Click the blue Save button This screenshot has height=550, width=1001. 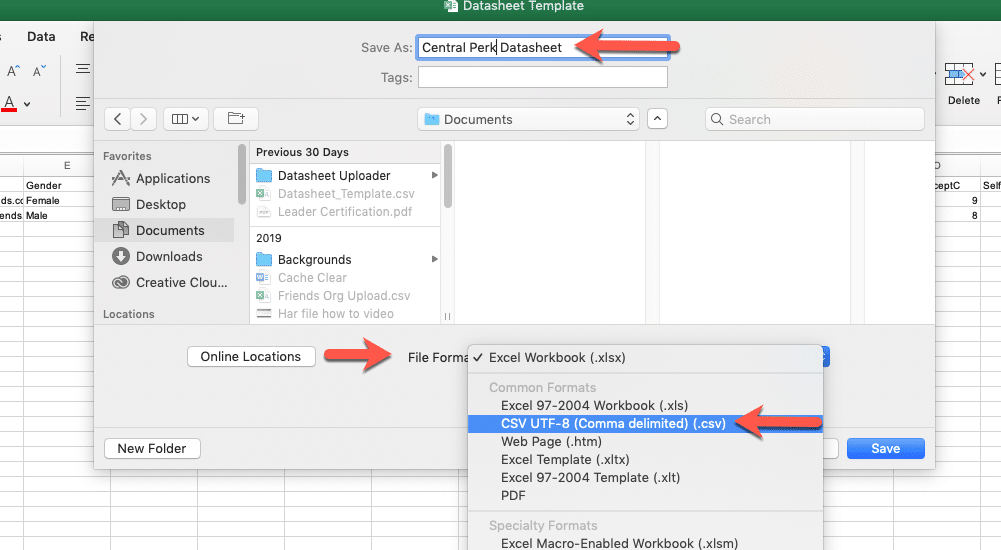(x=885, y=449)
